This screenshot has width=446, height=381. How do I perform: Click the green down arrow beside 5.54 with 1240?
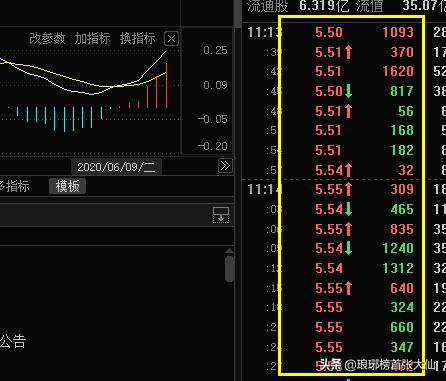tap(348, 248)
